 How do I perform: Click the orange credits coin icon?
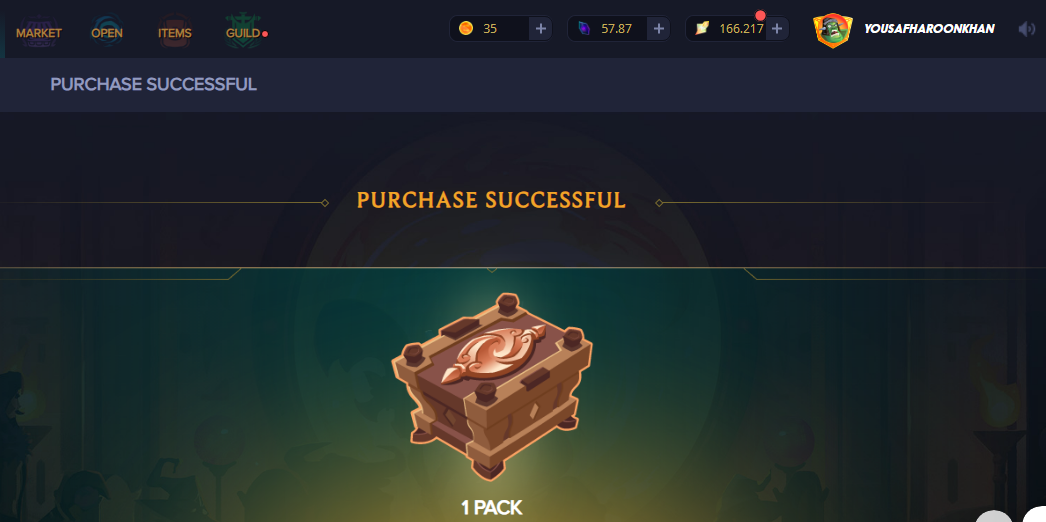click(x=466, y=29)
